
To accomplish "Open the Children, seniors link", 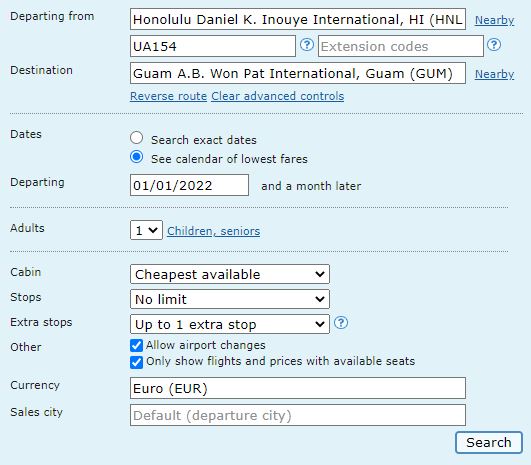I will [x=213, y=231].
